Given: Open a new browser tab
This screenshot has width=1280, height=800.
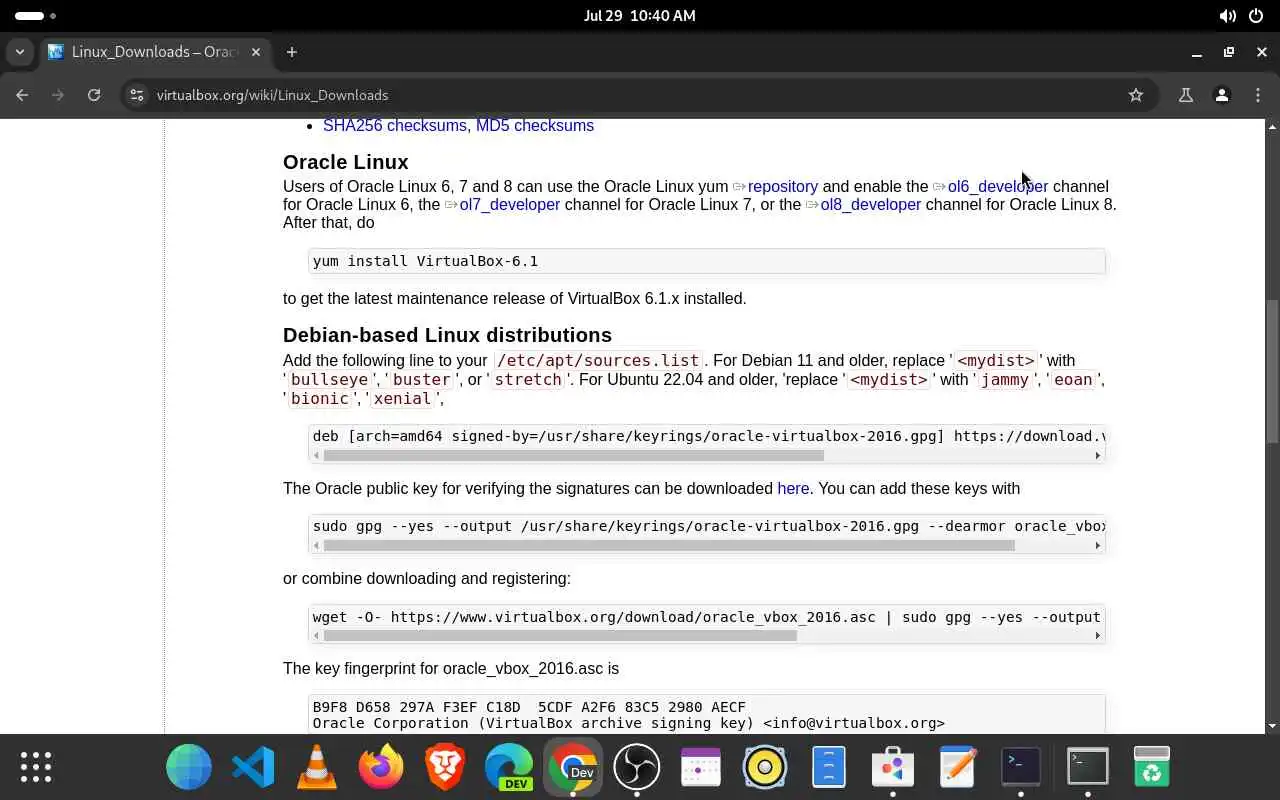Looking at the screenshot, I should pyautogui.click(x=292, y=52).
